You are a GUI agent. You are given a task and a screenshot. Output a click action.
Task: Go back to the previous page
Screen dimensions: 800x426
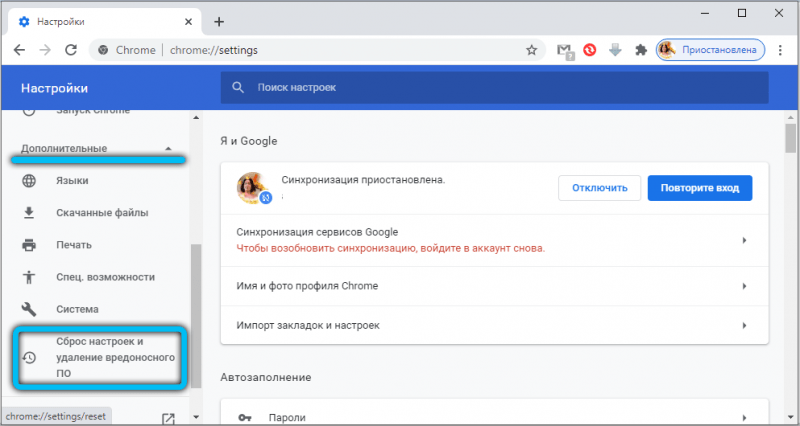[x=19, y=50]
